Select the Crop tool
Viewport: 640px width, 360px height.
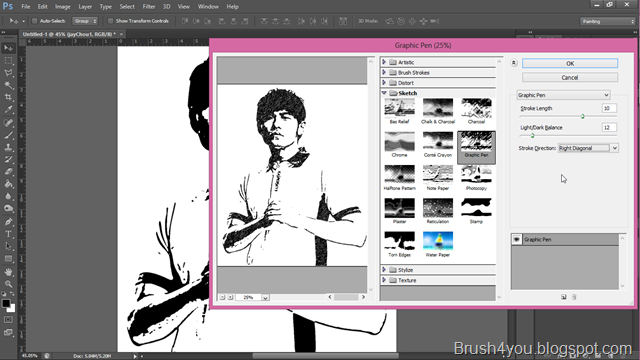8,97
